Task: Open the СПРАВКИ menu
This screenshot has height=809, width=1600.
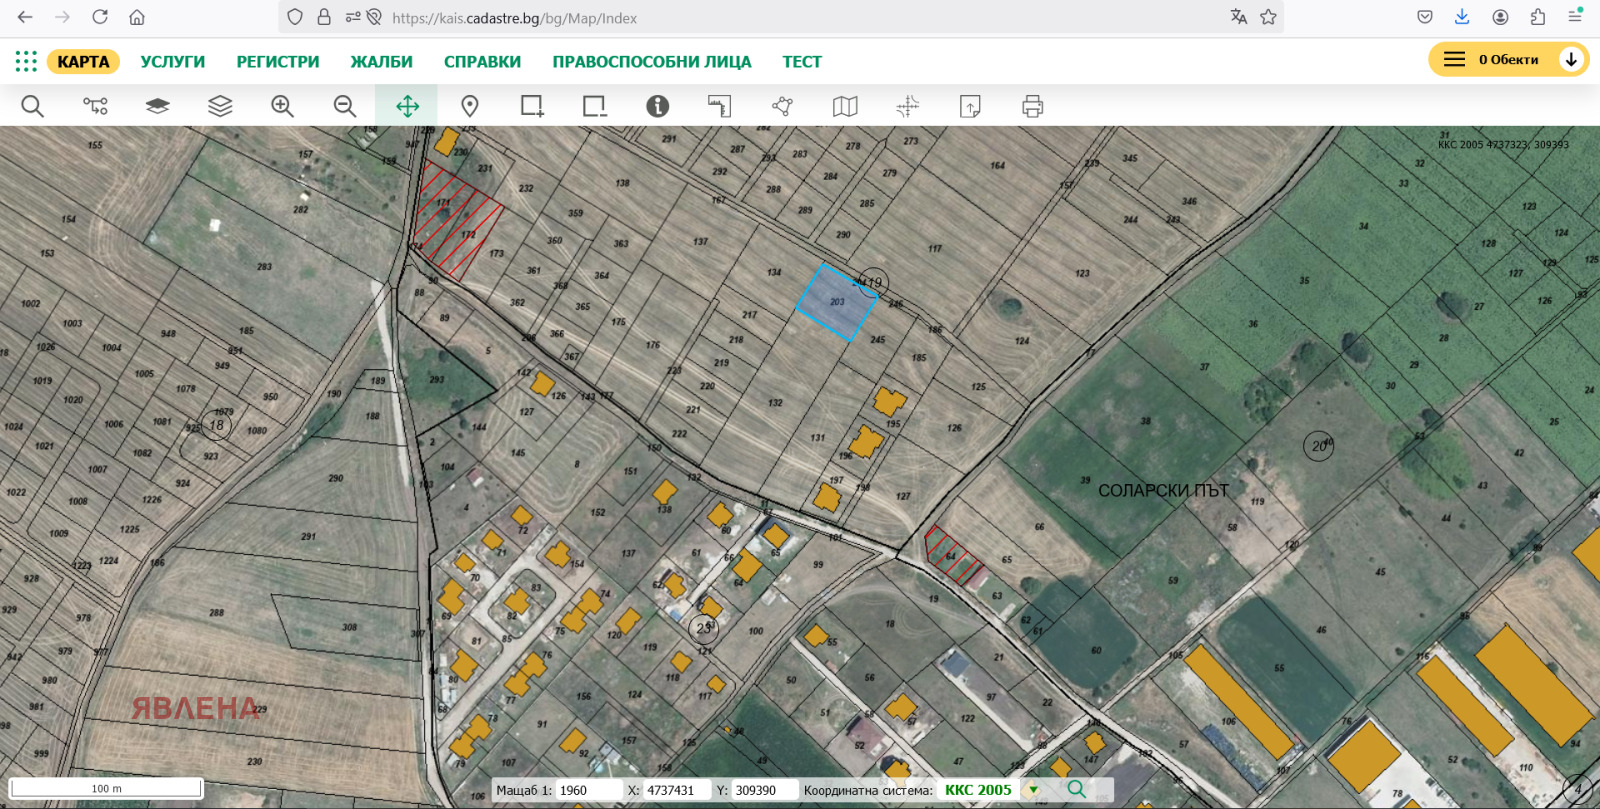Action: [482, 62]
